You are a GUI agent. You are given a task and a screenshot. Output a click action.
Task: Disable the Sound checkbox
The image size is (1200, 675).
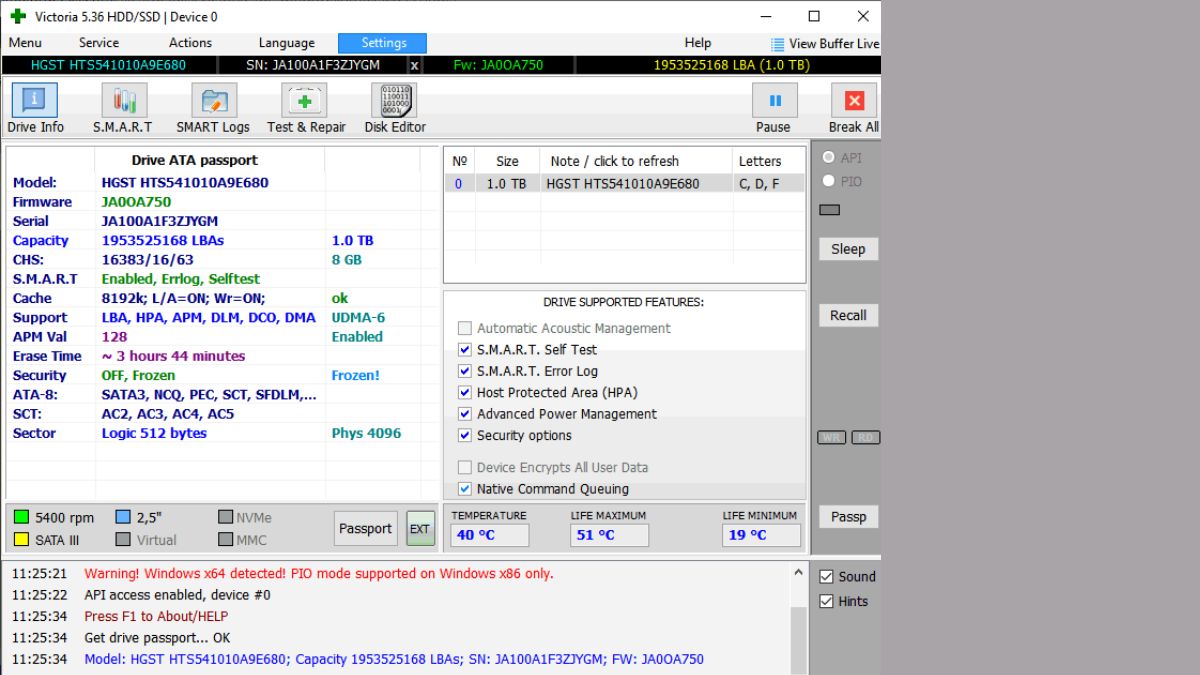[x=826, y=577]
